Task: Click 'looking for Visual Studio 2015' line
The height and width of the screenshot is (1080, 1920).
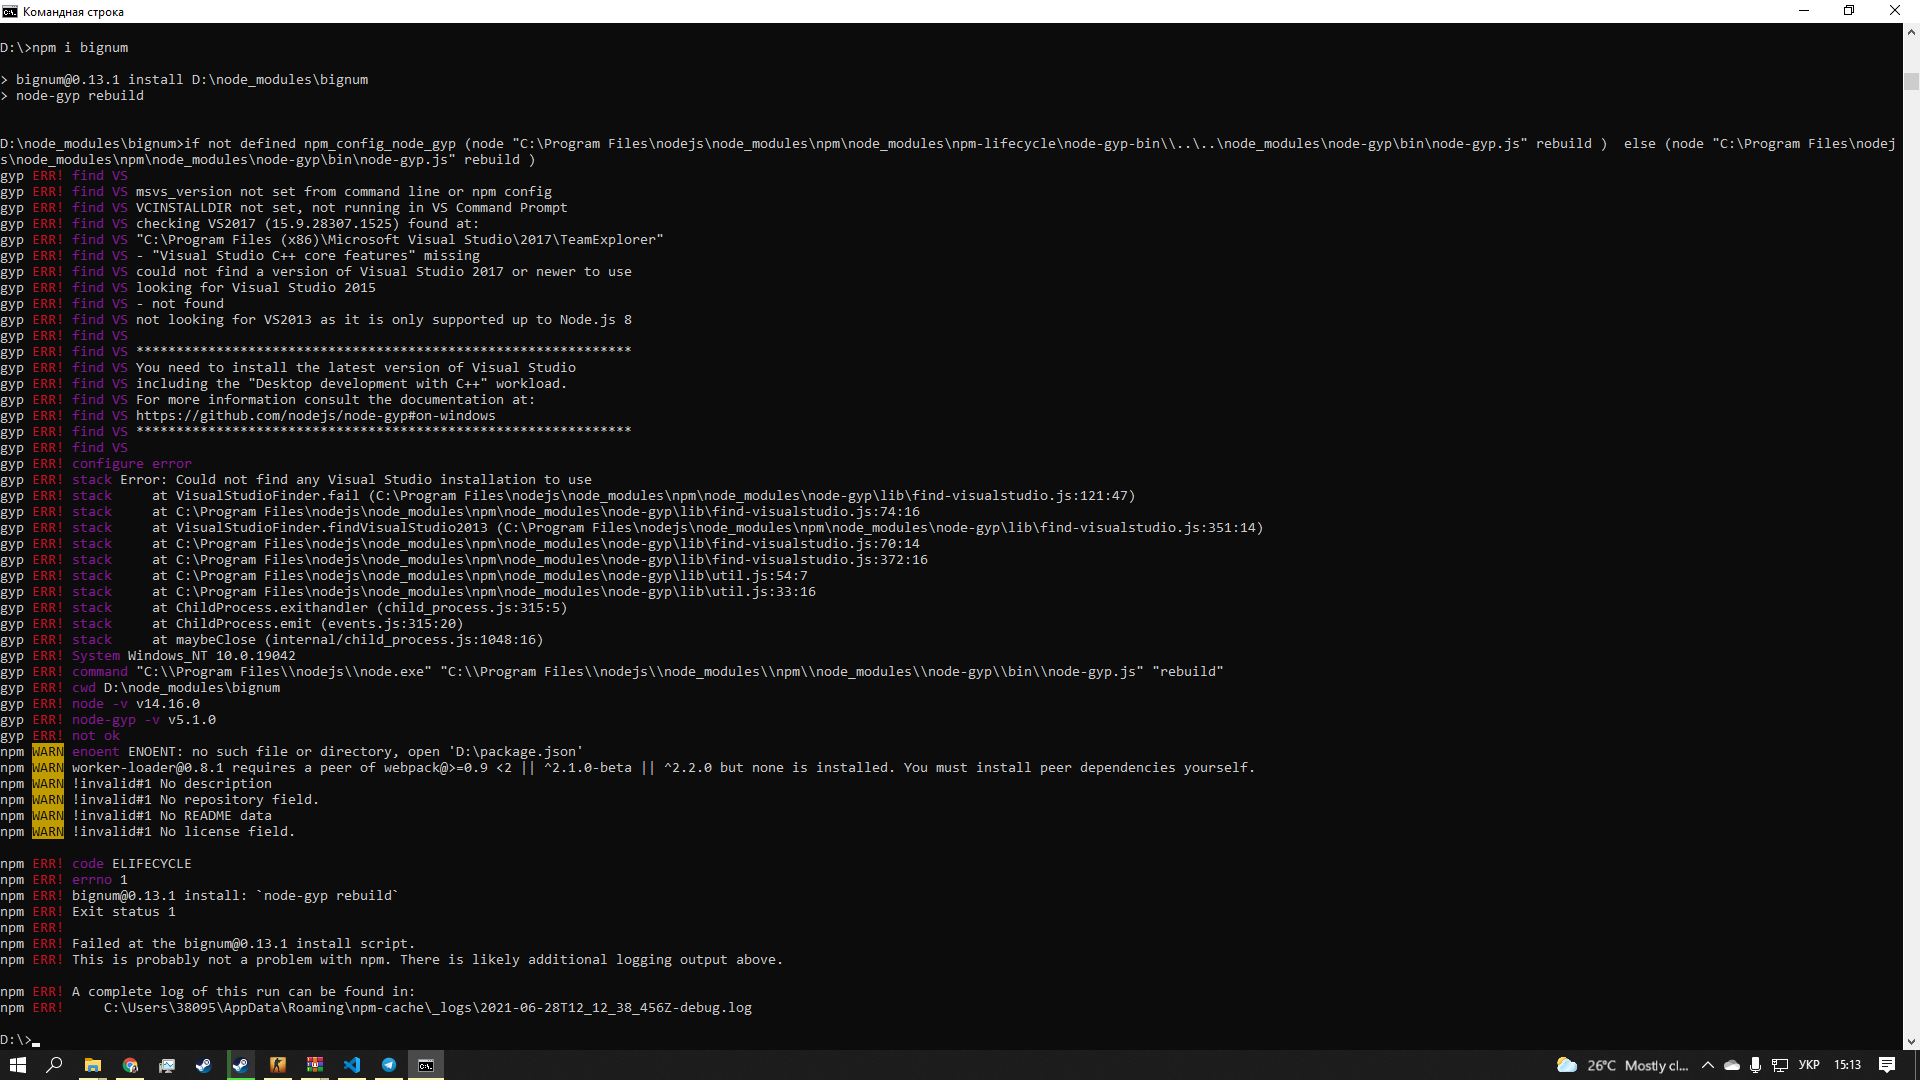Action: (188, 288)
